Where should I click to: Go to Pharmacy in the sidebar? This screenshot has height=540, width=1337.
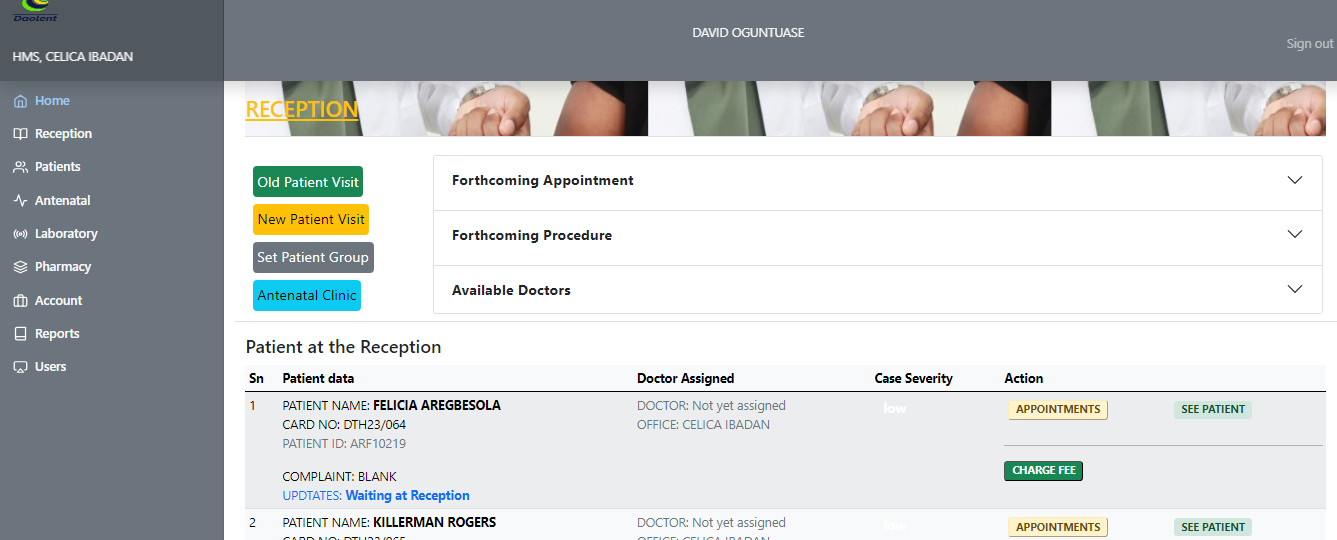[x=63, y=267]
